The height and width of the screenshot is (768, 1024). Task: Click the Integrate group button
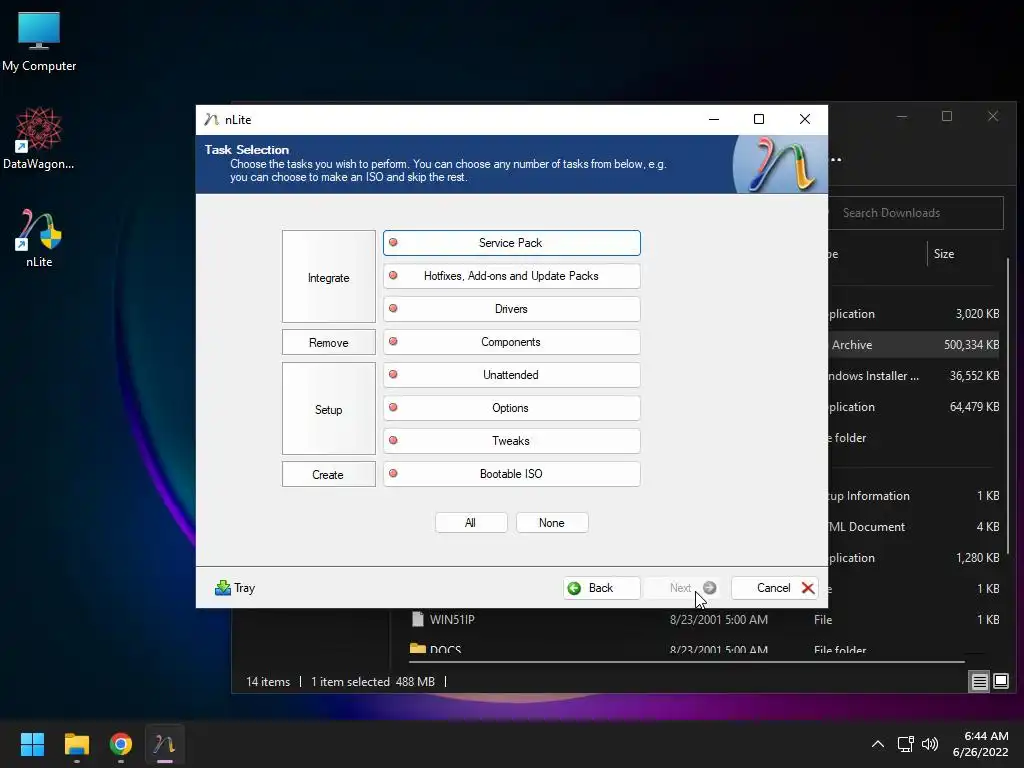328,276
